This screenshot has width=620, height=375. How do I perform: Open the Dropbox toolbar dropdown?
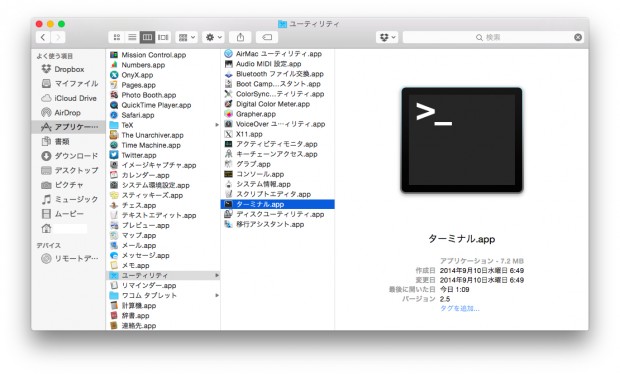[x=387, y=37]
